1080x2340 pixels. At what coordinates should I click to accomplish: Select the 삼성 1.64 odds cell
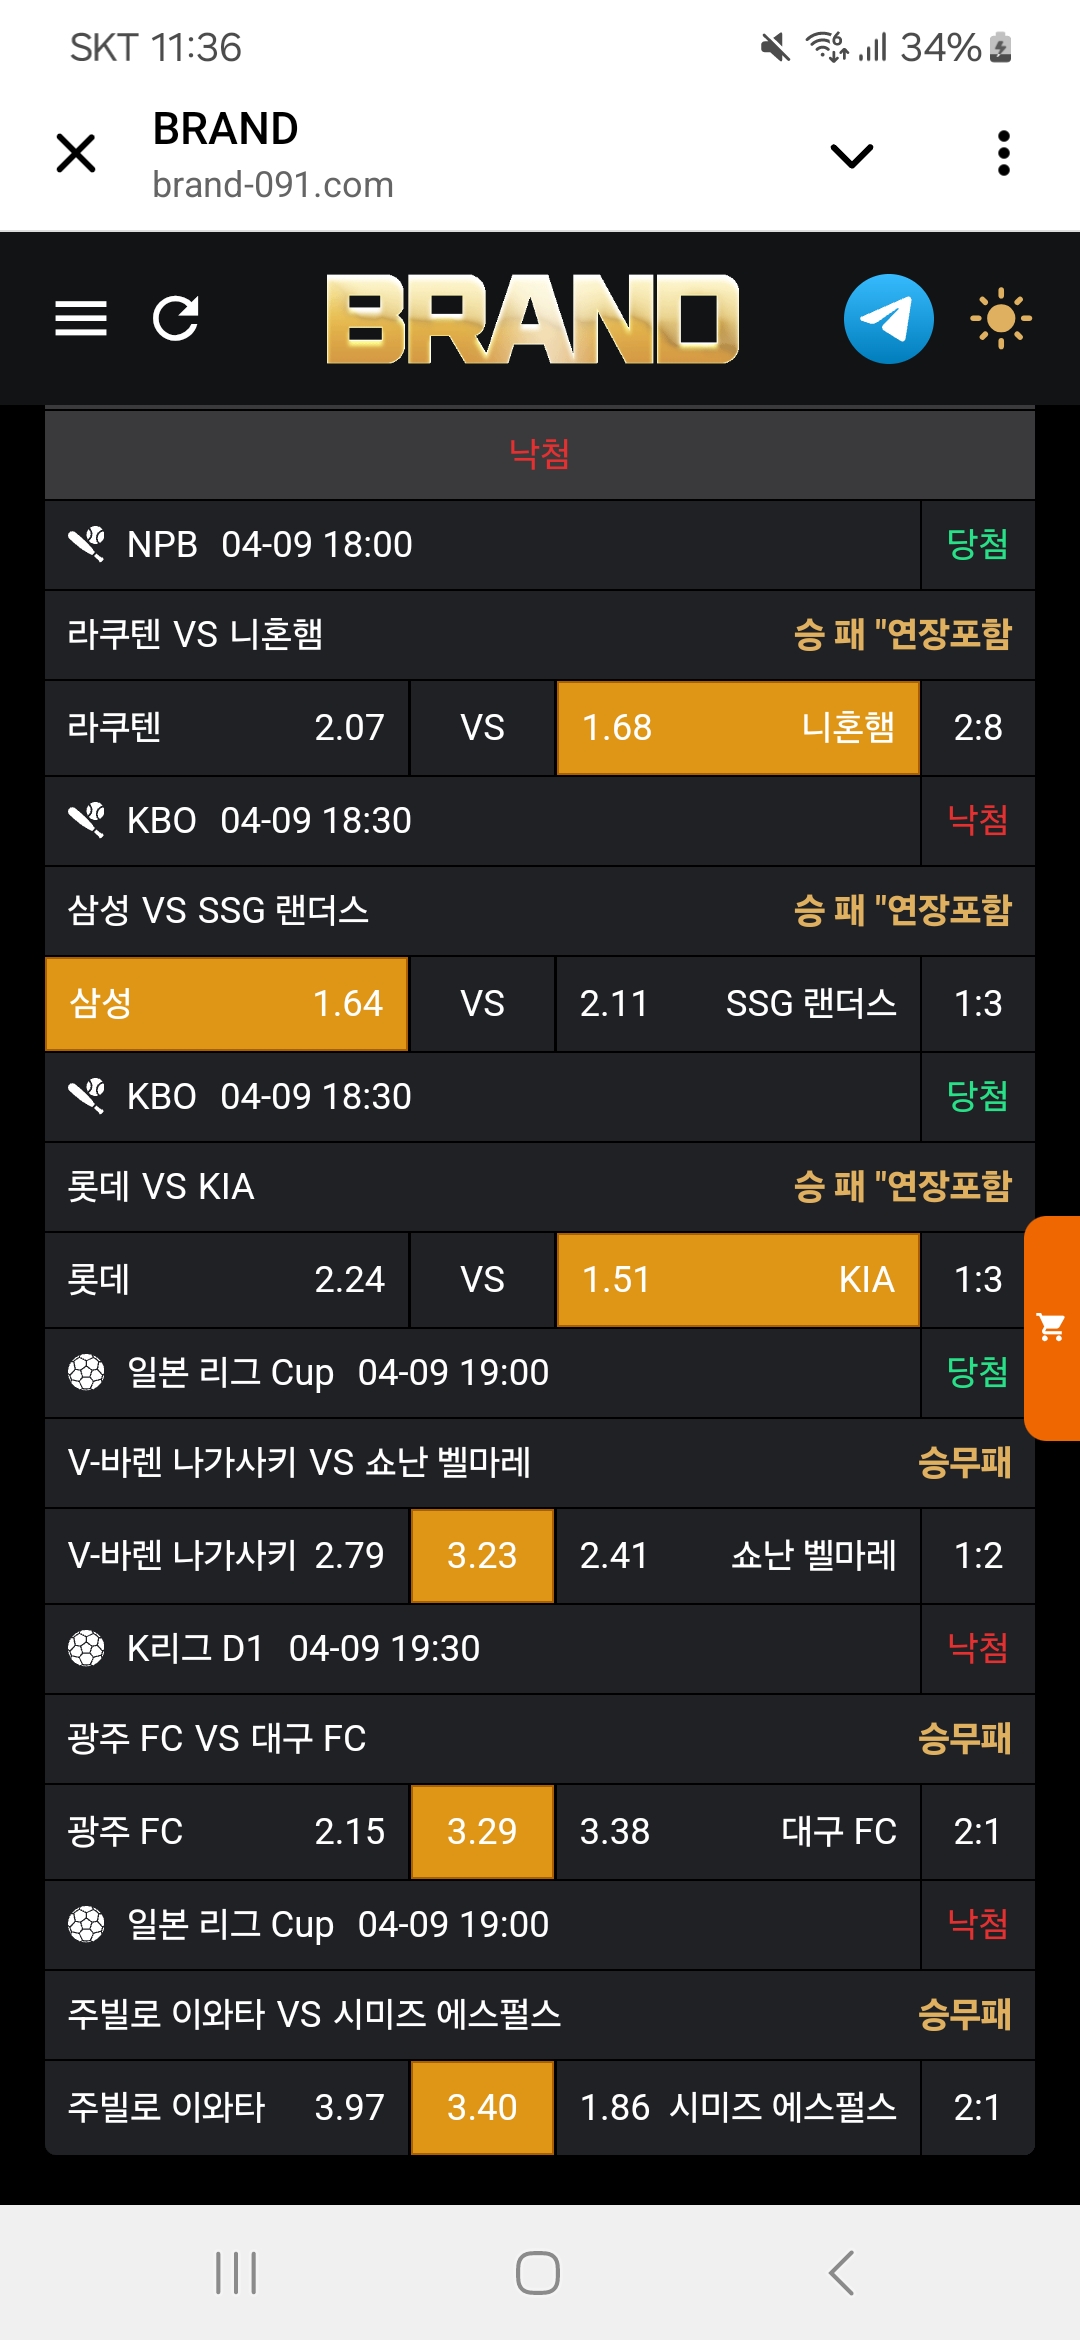click(226, 1004)
